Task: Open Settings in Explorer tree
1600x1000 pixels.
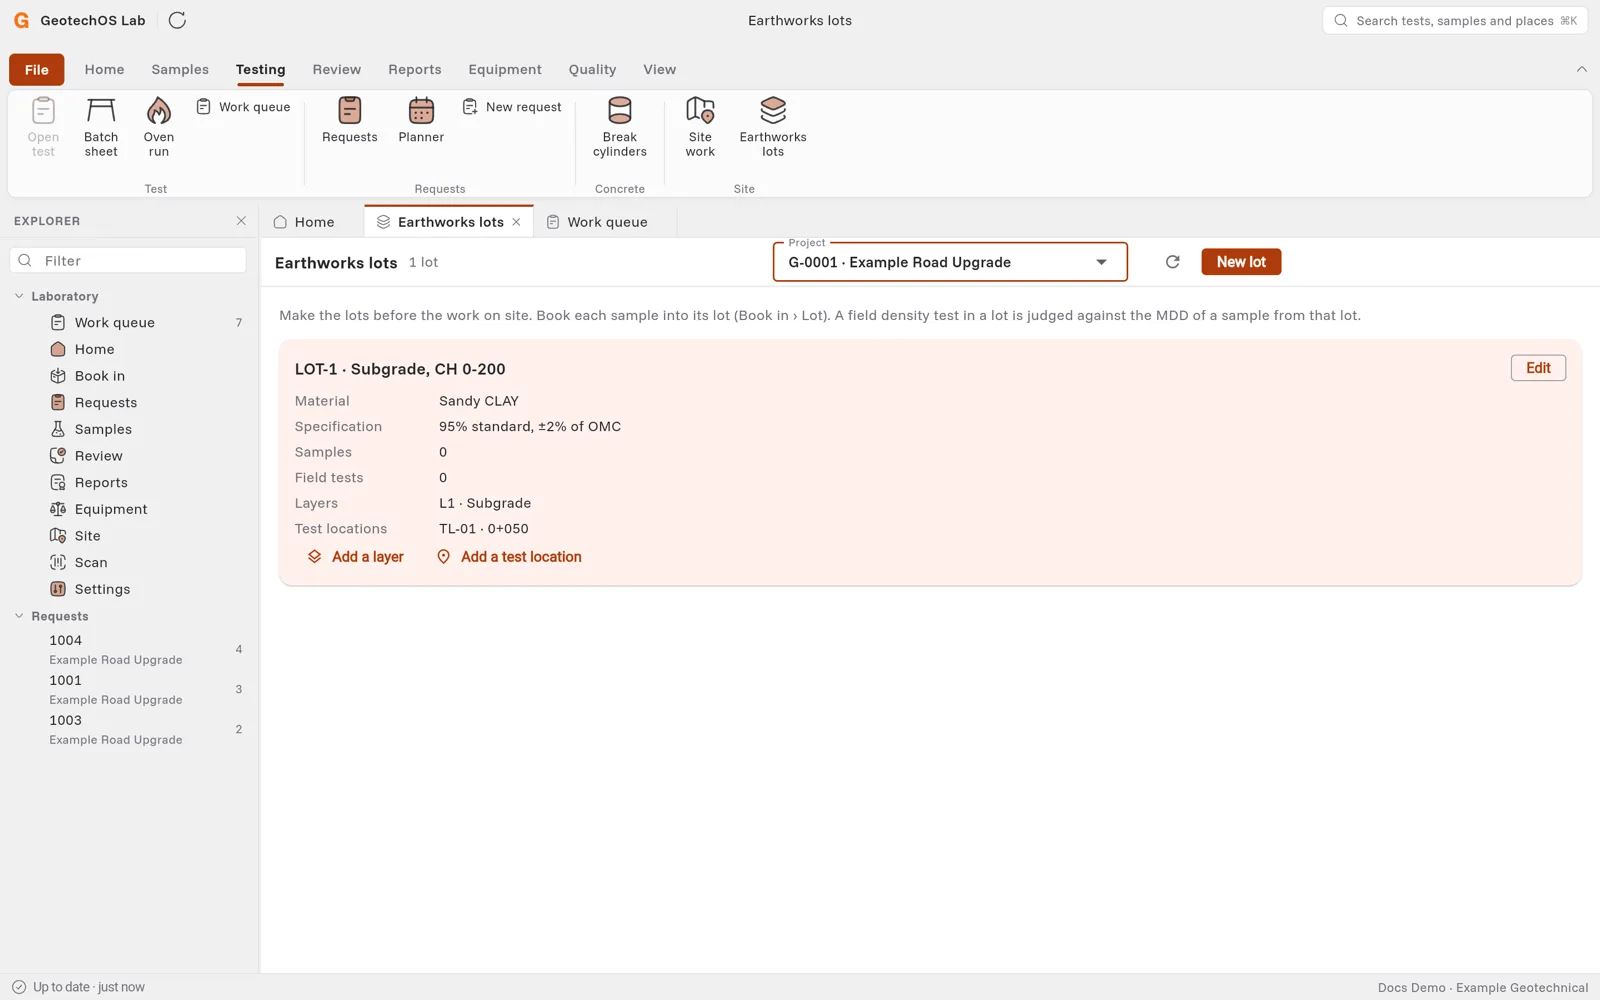Action: click(102, 589)
